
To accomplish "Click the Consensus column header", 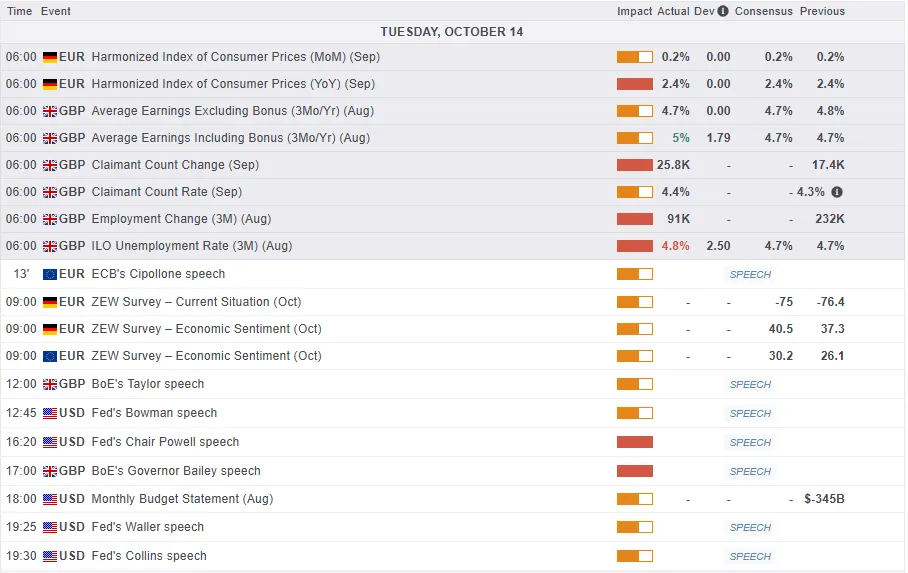I will 763,12.
